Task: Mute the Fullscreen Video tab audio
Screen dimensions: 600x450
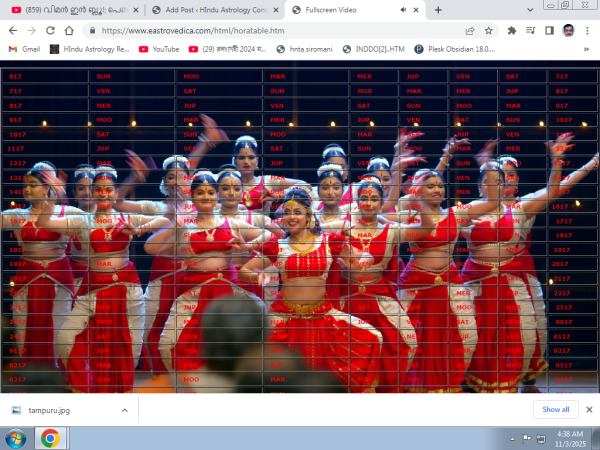Action: click(x=405, y=9)
